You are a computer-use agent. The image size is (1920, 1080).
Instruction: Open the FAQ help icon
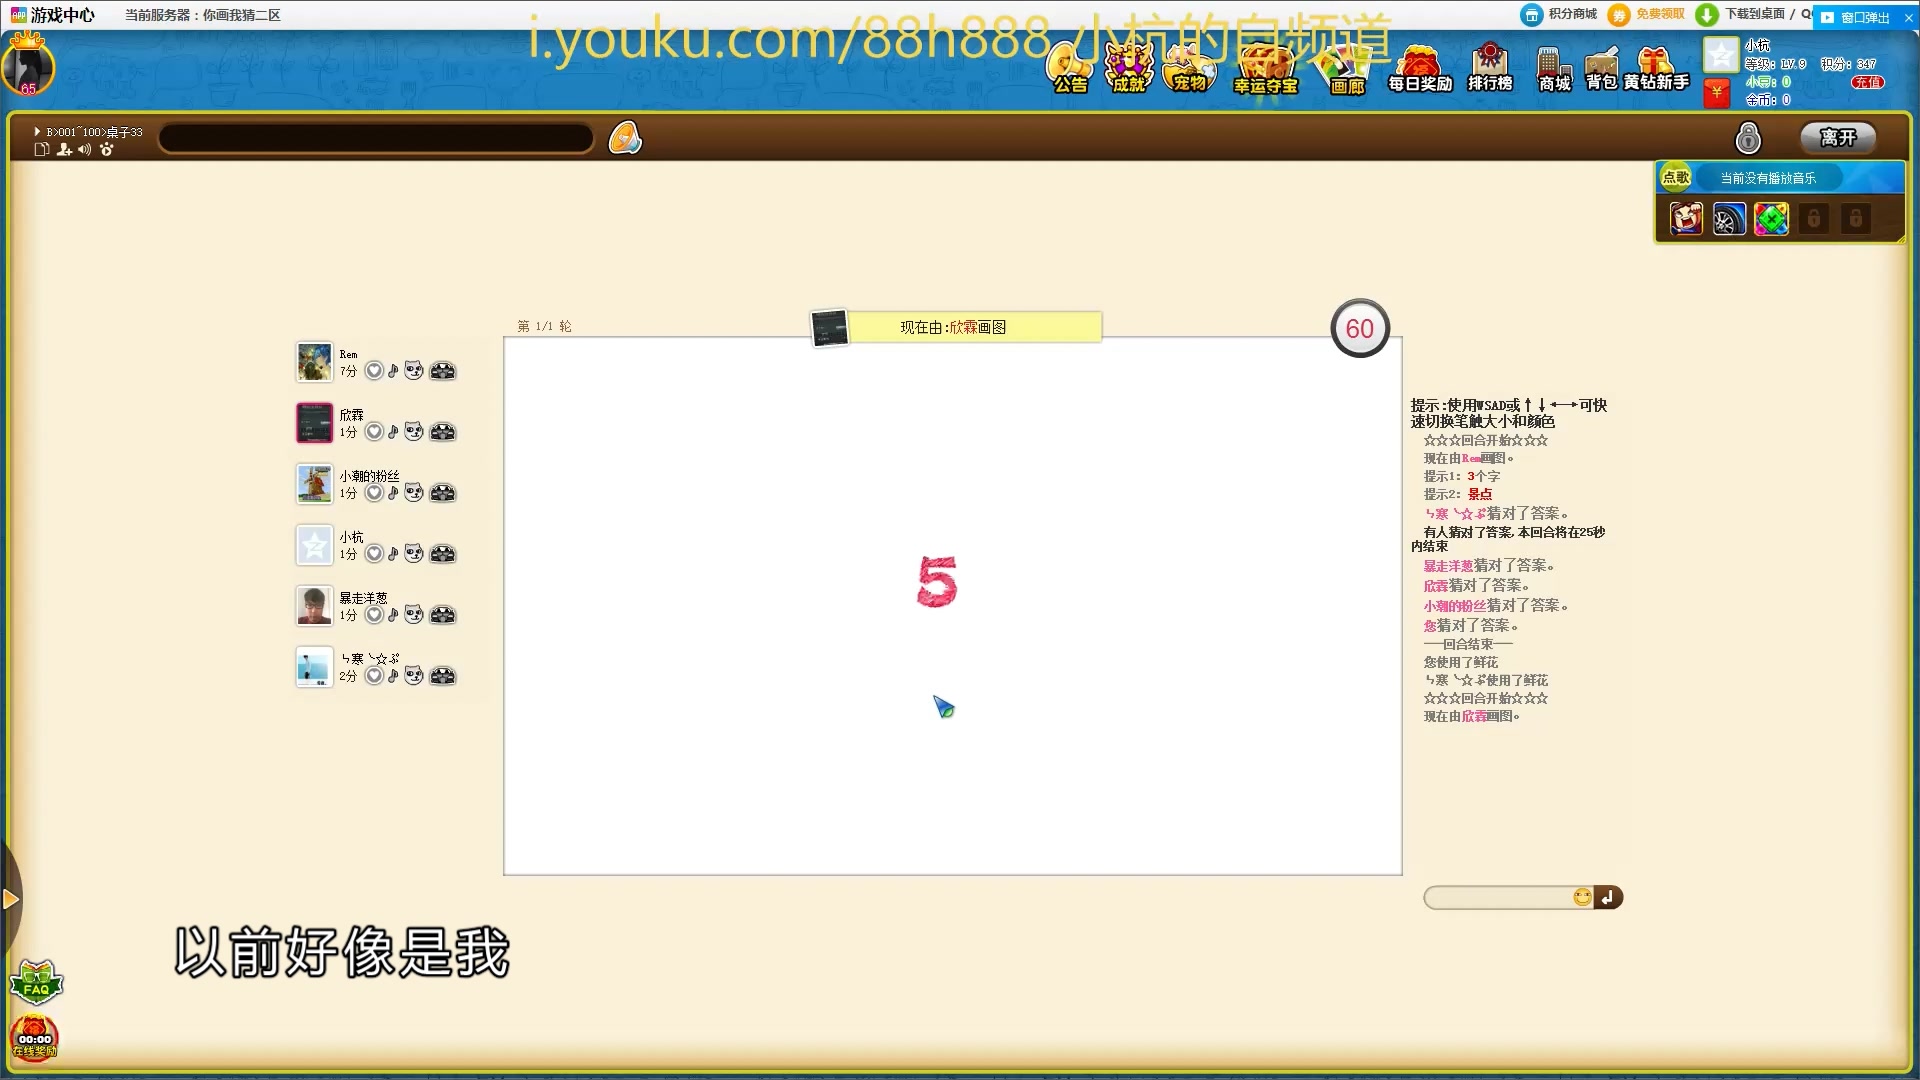36,983
